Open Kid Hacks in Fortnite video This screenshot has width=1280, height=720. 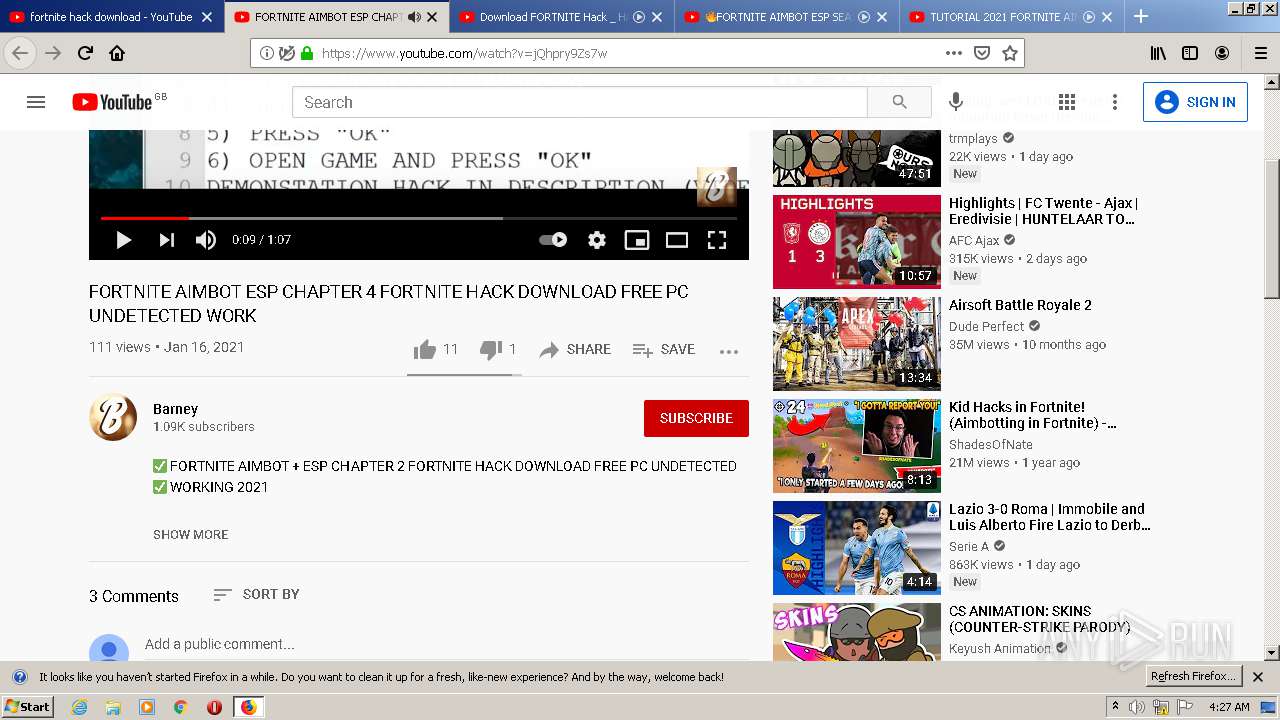click(1032, 415)
